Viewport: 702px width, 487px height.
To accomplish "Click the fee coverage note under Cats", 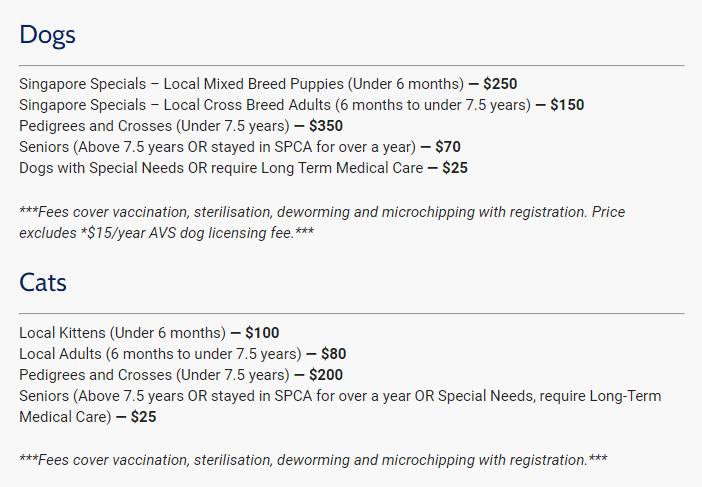I will (313, 460).
